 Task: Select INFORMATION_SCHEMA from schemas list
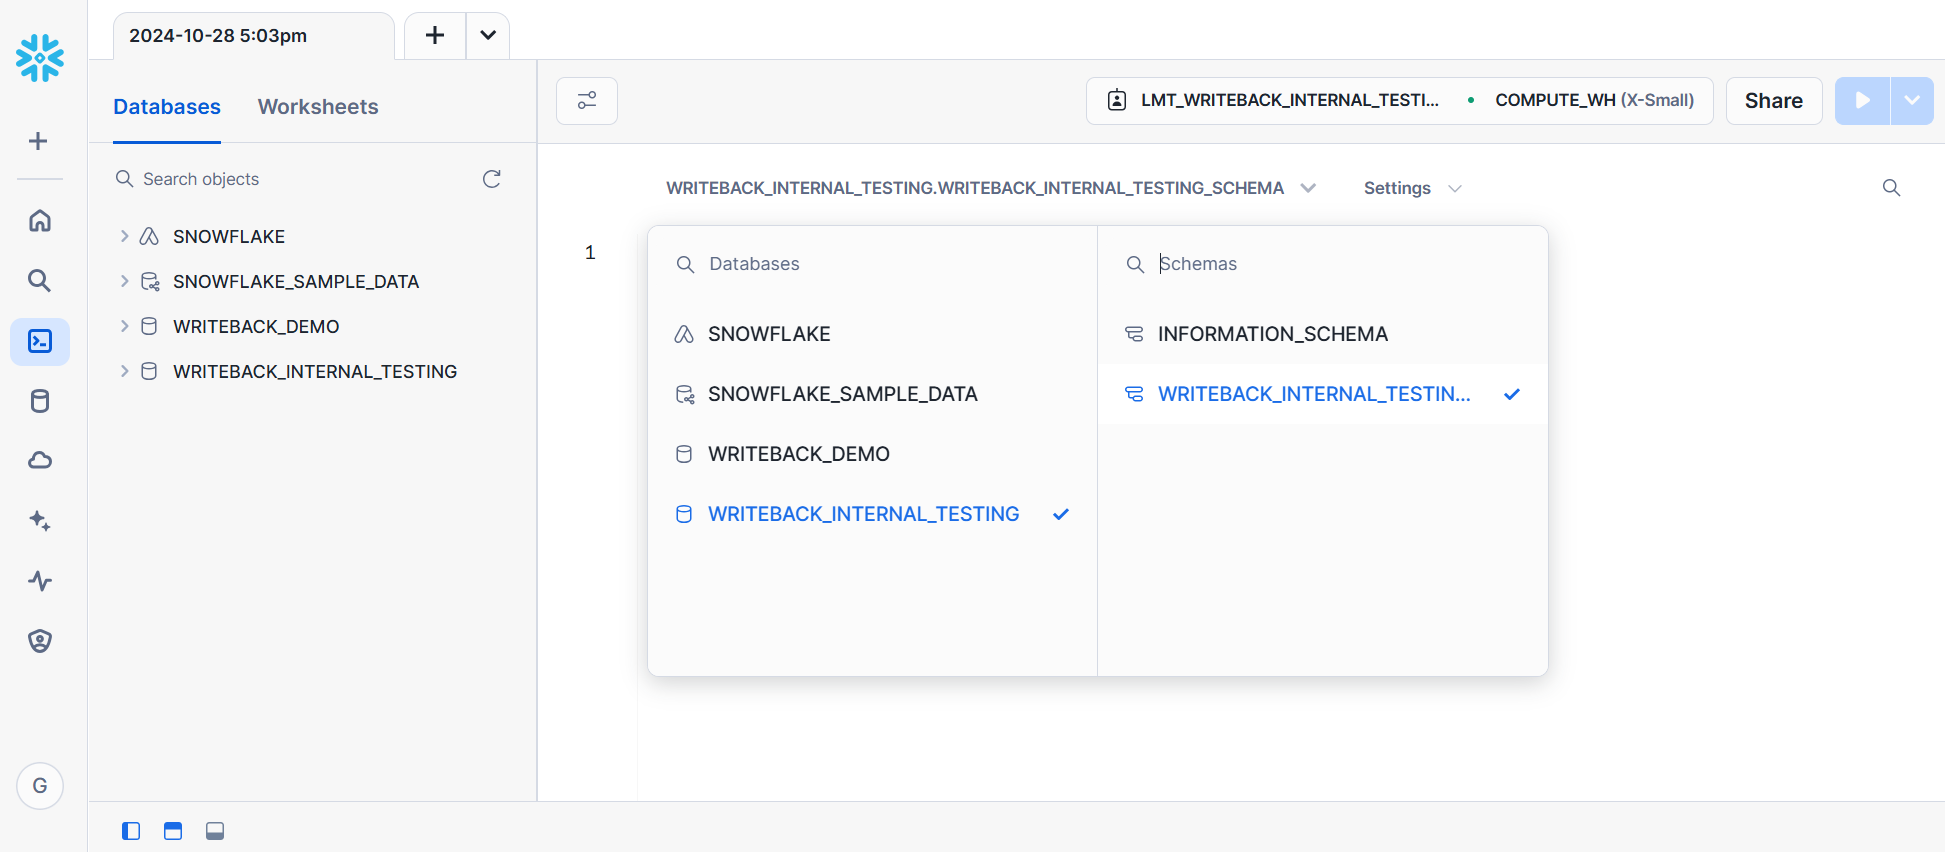point(1272,334)
